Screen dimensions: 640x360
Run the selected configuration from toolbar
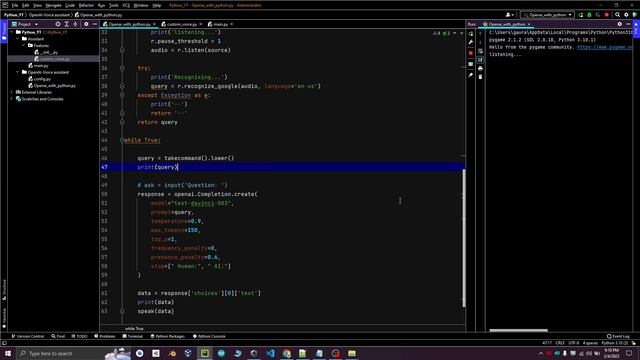[x=581, y=15]
